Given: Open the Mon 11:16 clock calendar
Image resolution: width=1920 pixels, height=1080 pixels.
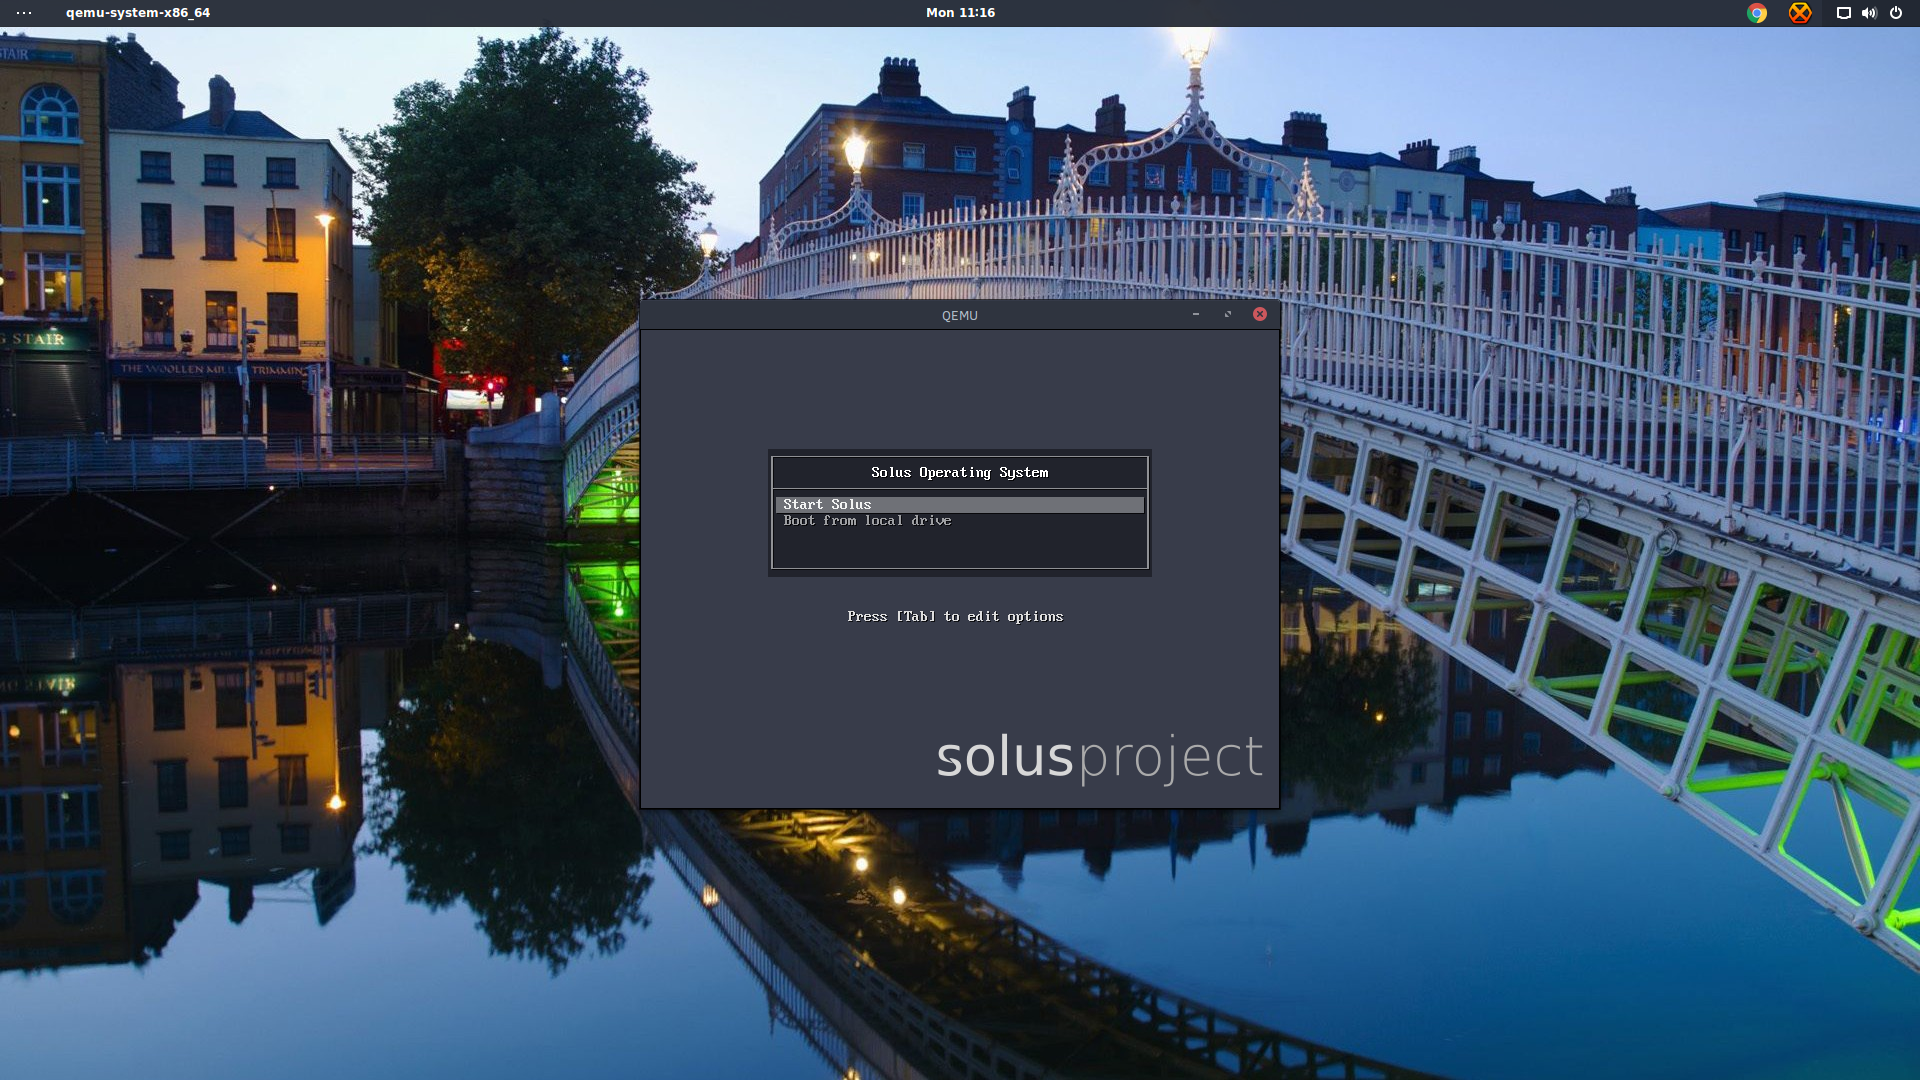Looking at the screenshot, I should (960, 13).
